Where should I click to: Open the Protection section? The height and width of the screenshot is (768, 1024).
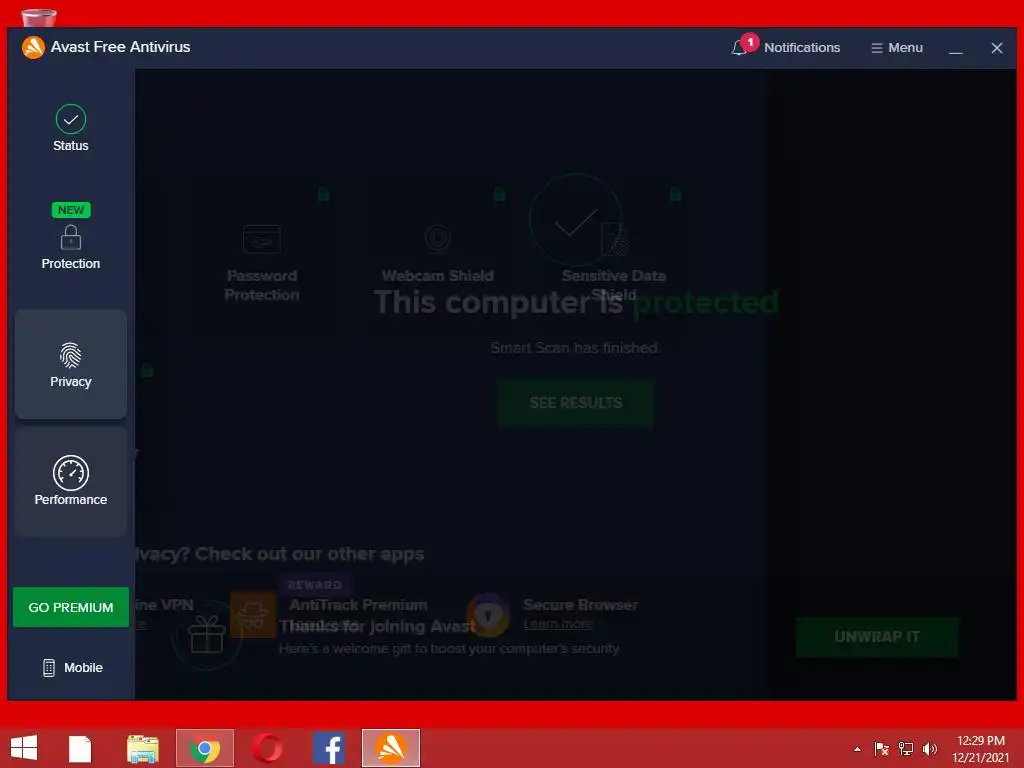click(x=71, y=236)
